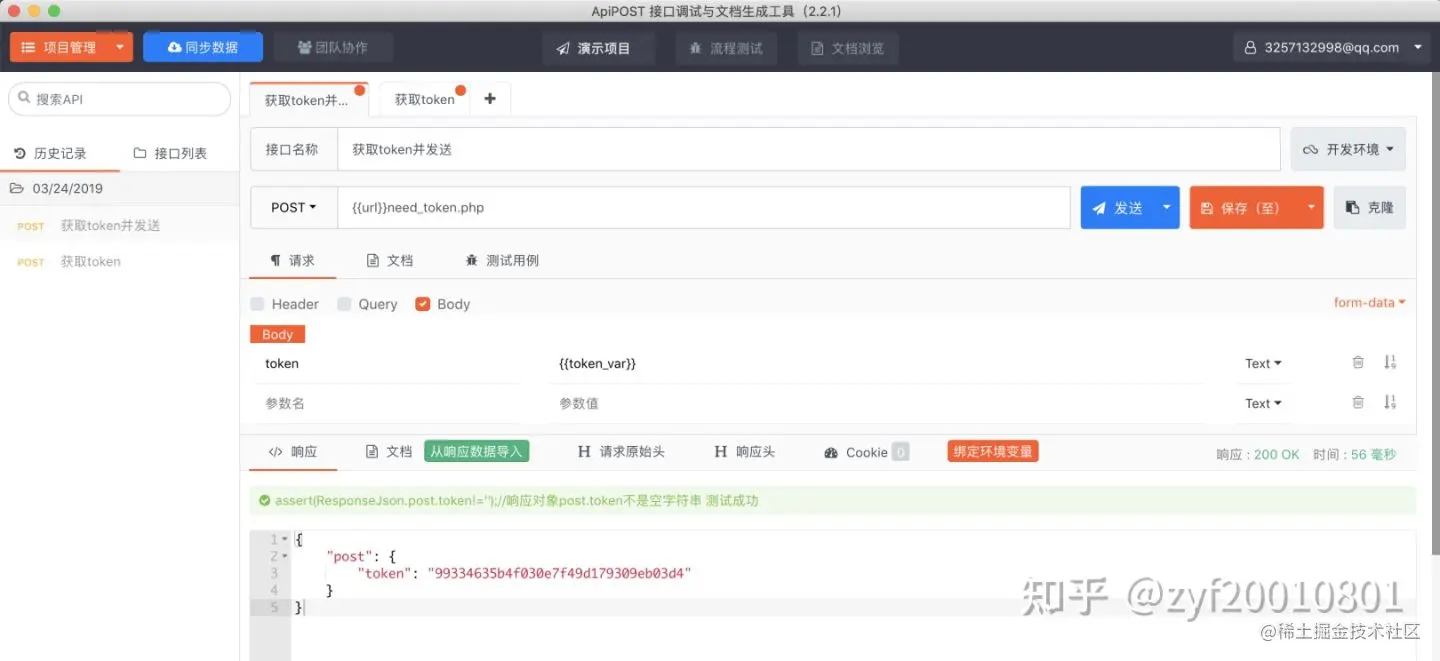Select the 文档 tab beside the 请求 tab

coord(390,260)
